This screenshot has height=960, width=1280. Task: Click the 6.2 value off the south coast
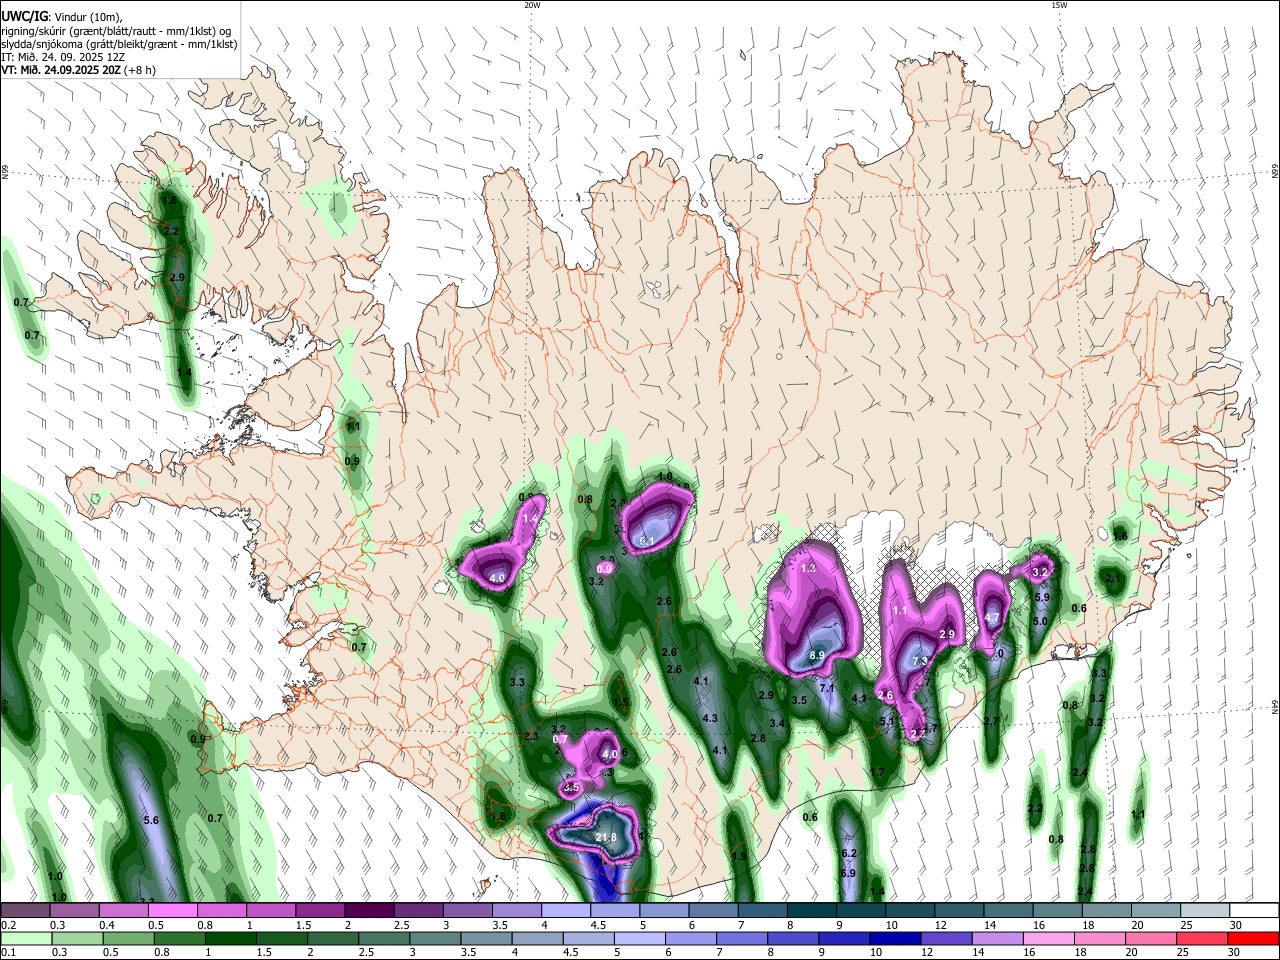click(x=850, y=853)
